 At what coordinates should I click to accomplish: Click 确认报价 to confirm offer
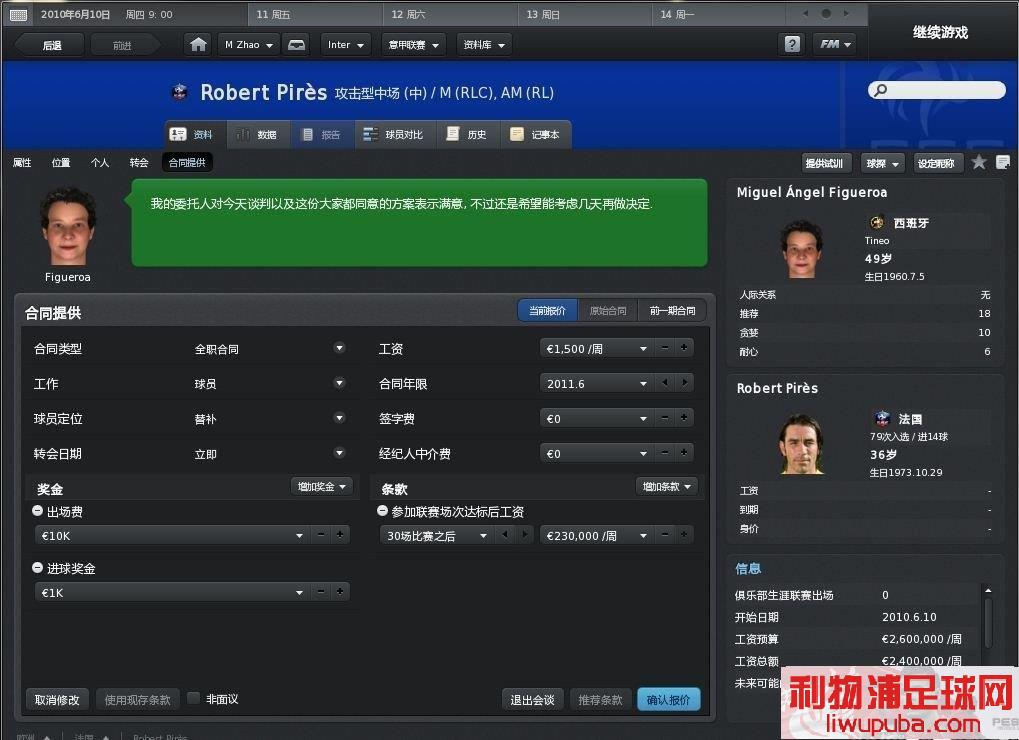pyautogui.click(x=669, y=699)
